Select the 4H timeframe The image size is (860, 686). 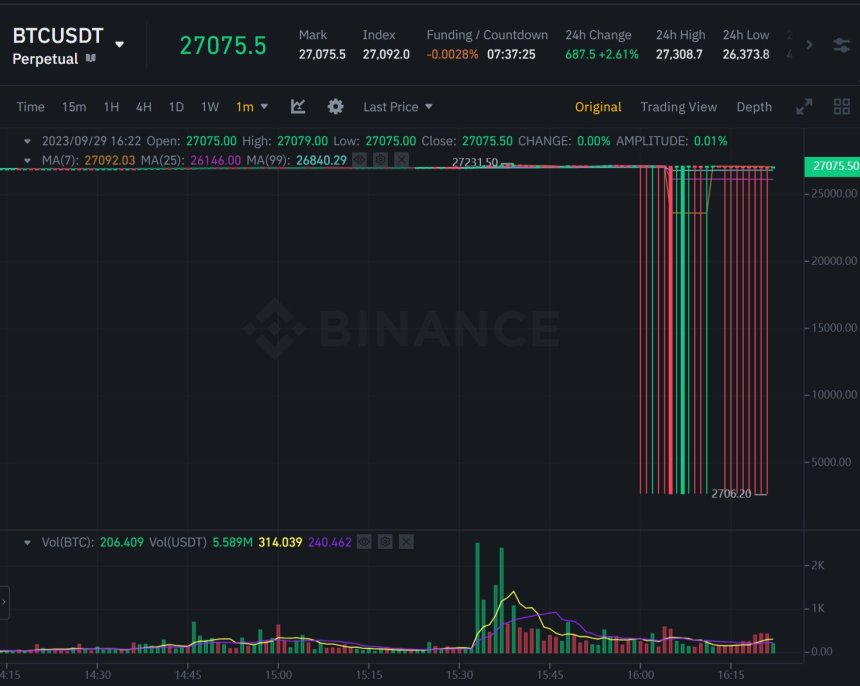(144, 106)
